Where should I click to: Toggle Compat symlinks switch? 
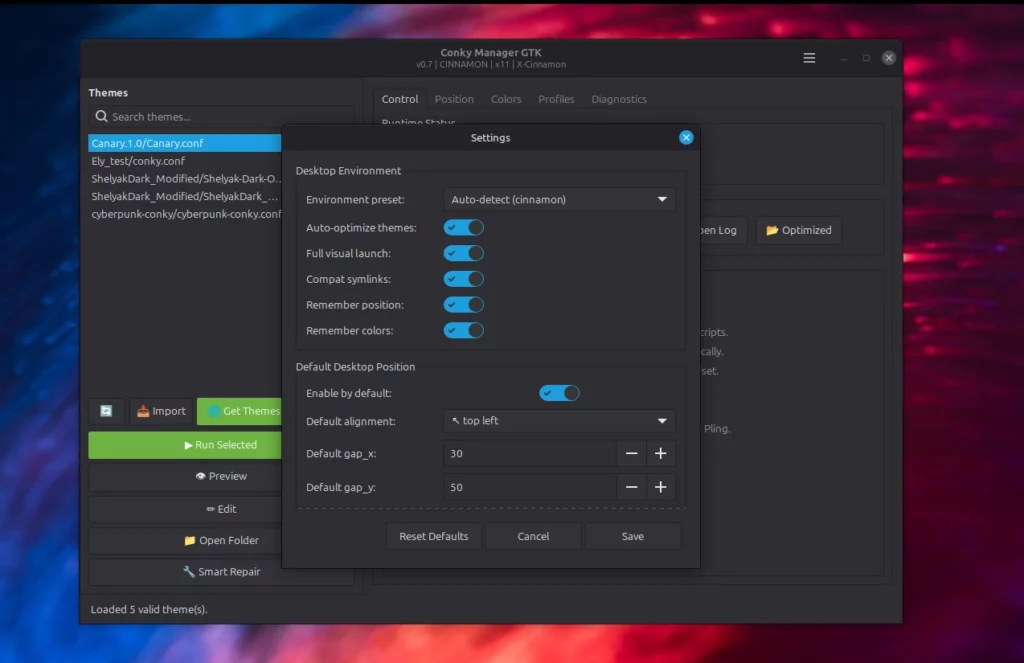click(x=464, y=279)
